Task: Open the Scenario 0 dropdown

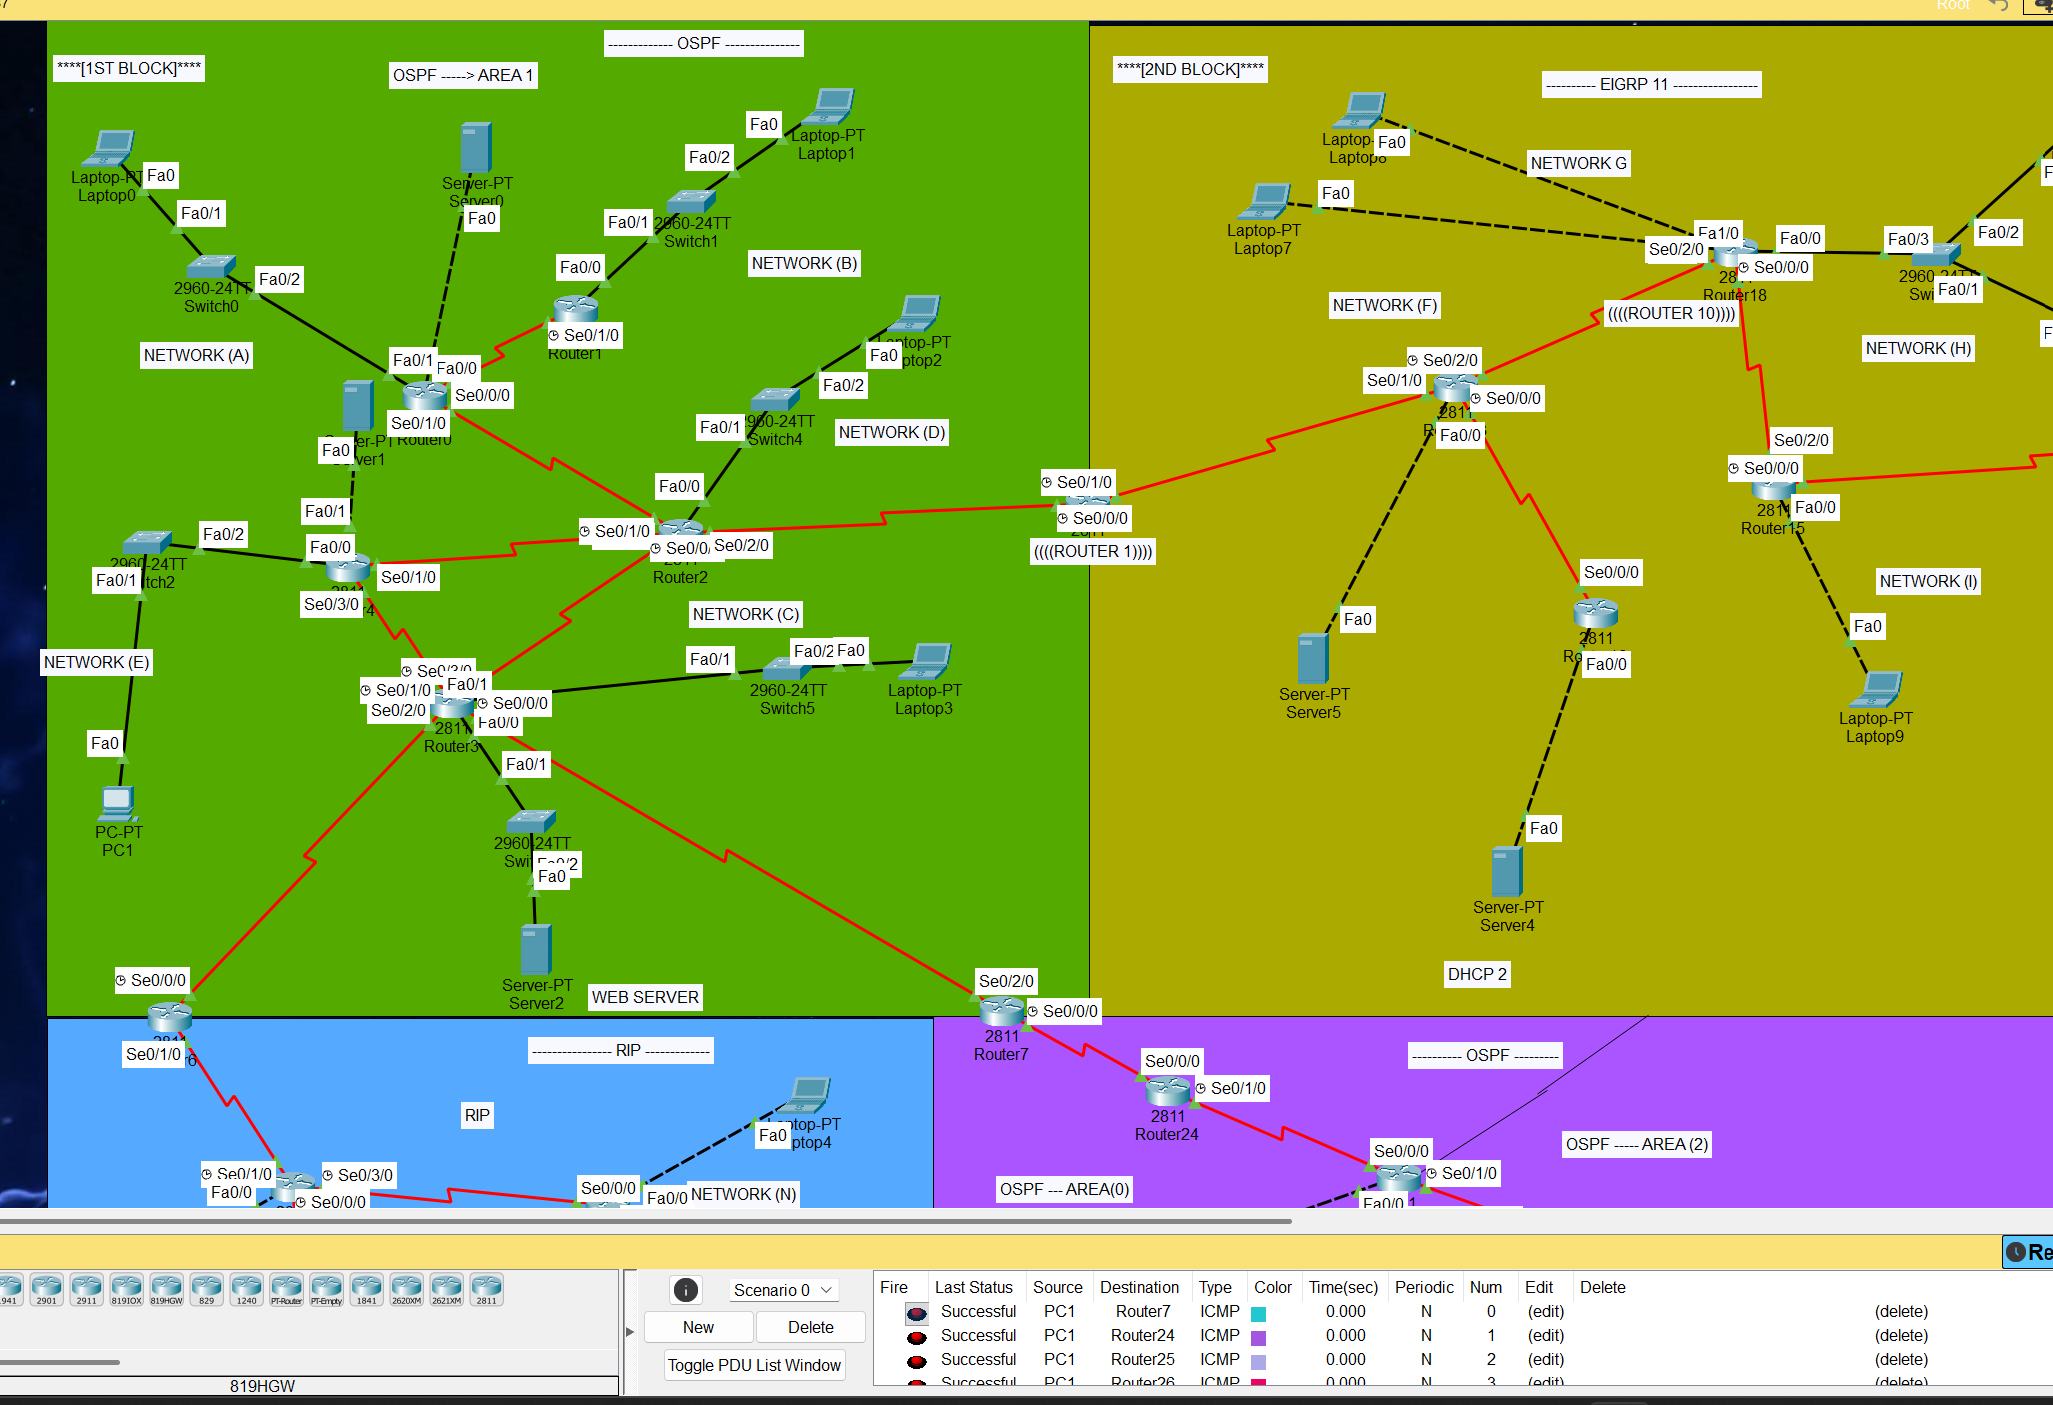Action: pos(783,1290)
